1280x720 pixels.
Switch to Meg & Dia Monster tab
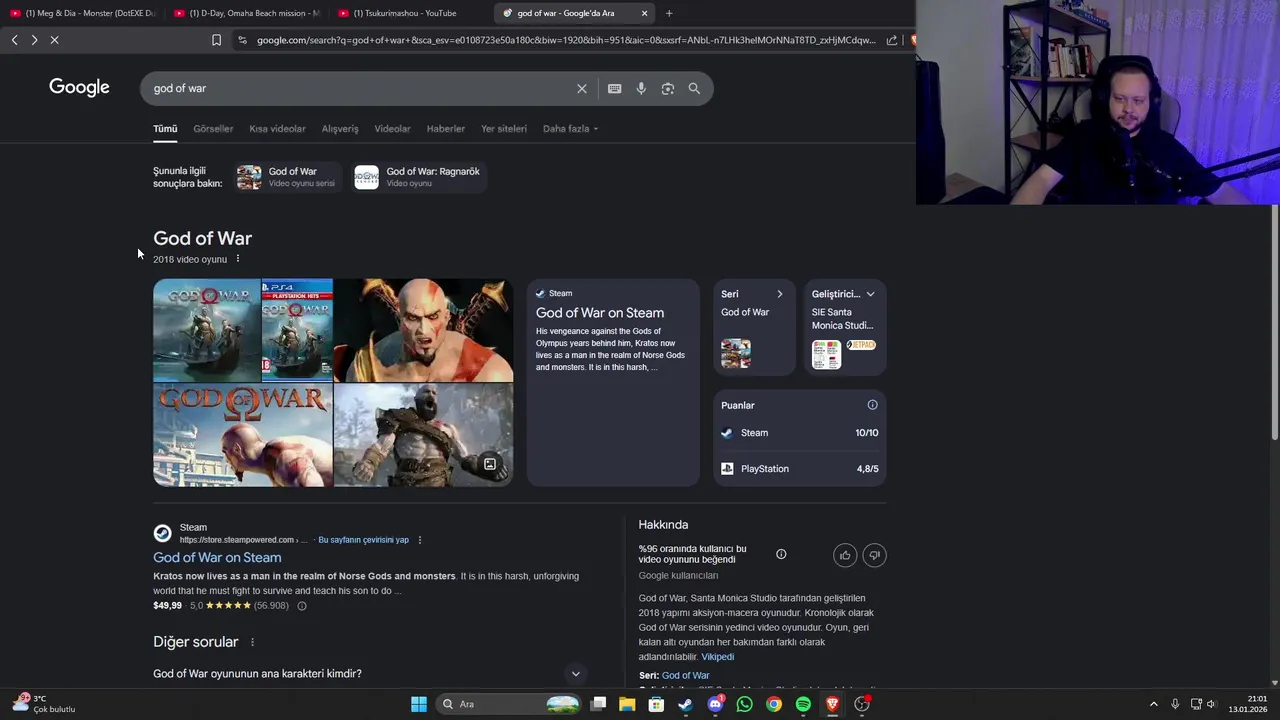83,13
